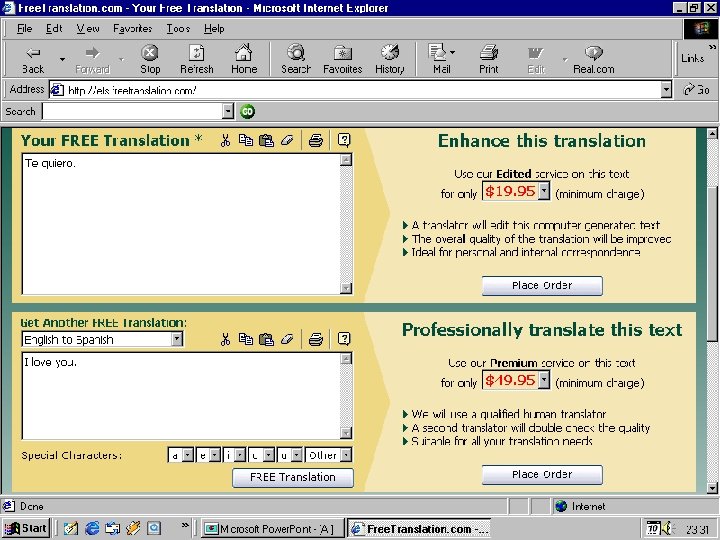Refresh the page with Refresh icon
This screenshot has height=540, width=720.
[197, 59]
